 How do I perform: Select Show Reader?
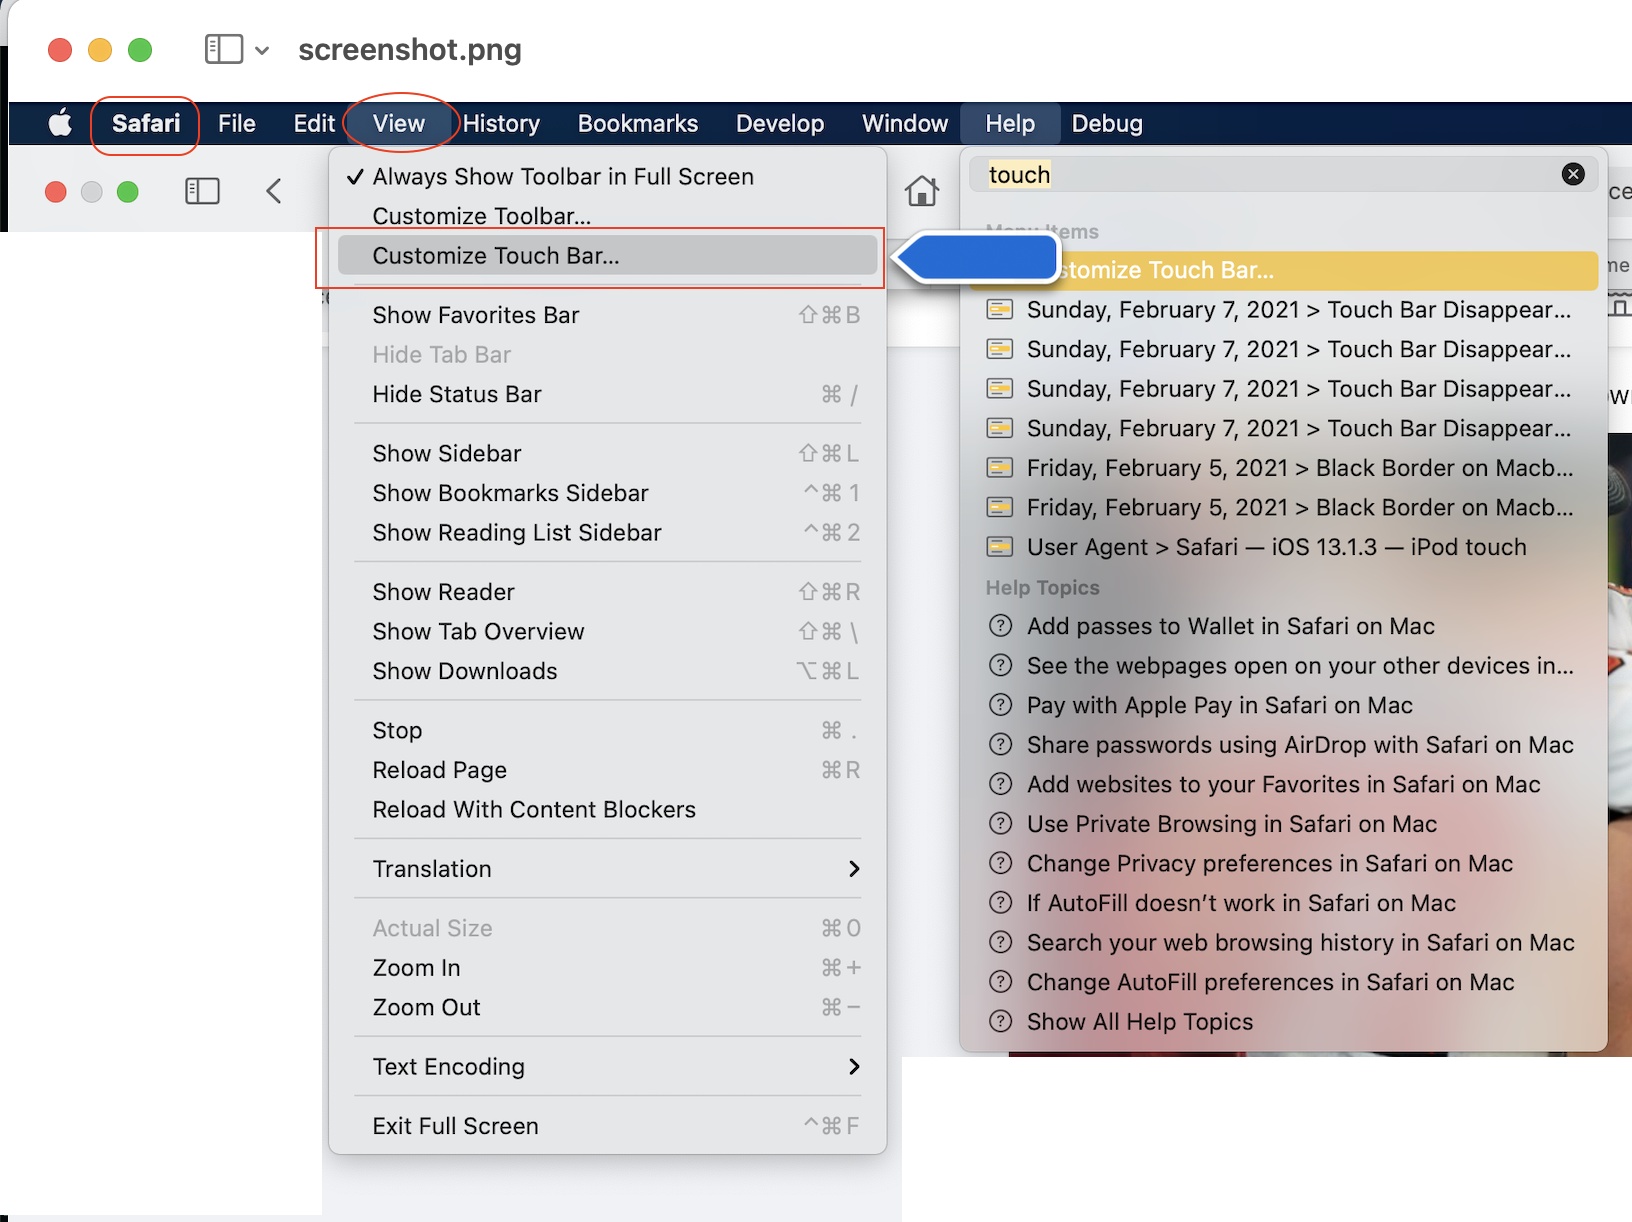607,592
